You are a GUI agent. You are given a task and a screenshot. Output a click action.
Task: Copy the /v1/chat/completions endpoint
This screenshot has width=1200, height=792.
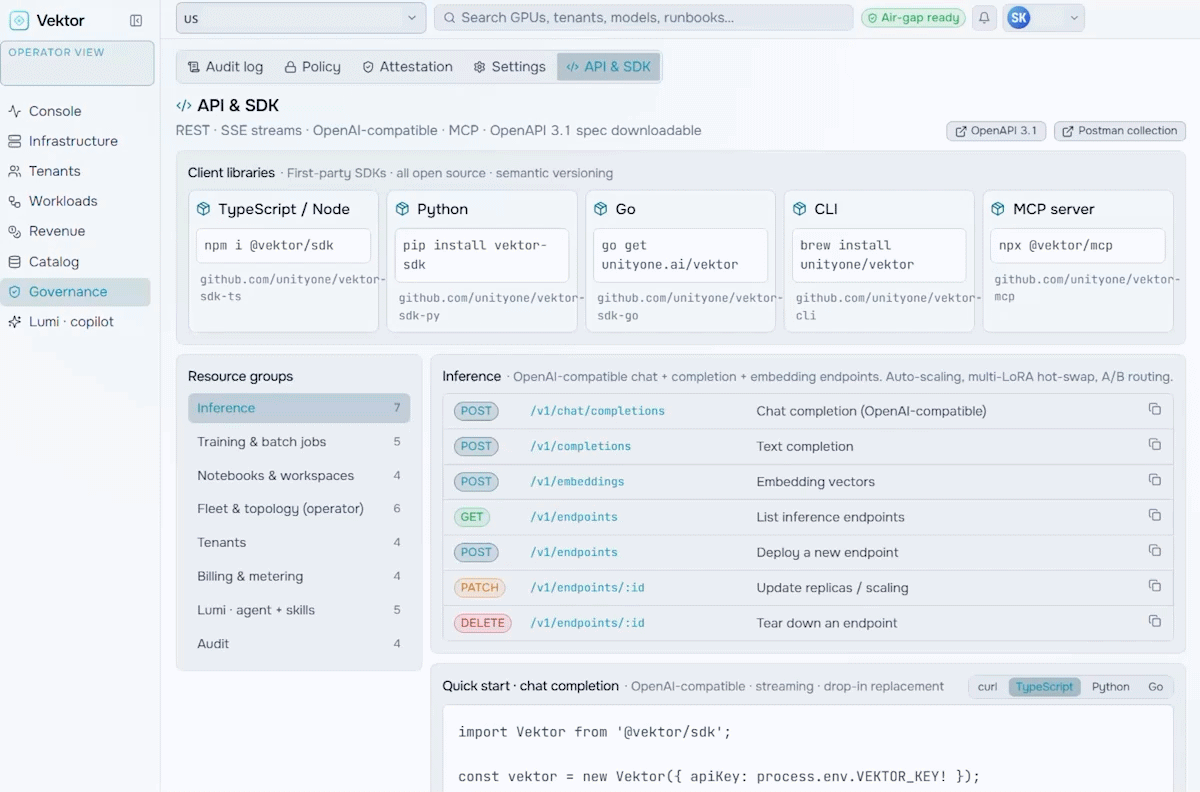1155,410
